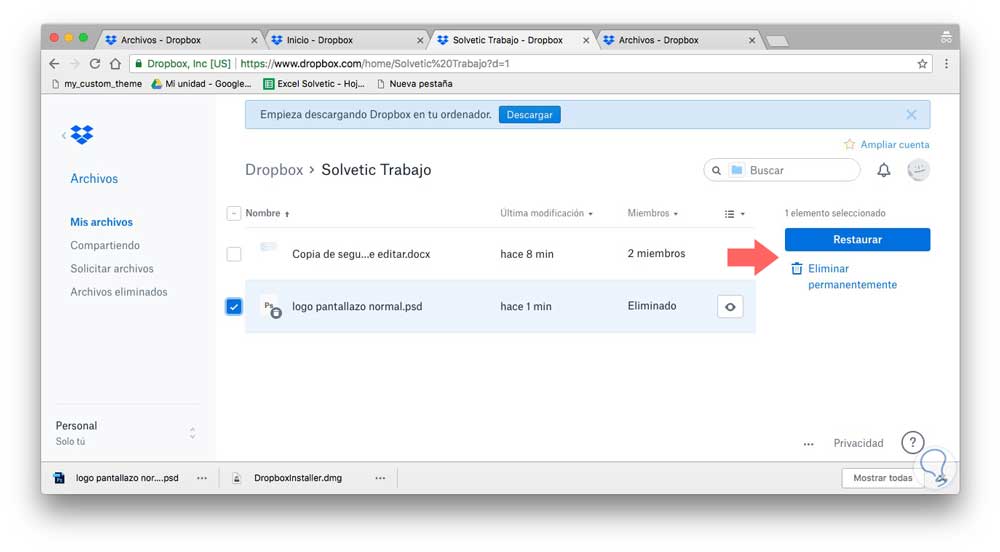
Task: Open the account avatar menu
Action: coord(918,170)
